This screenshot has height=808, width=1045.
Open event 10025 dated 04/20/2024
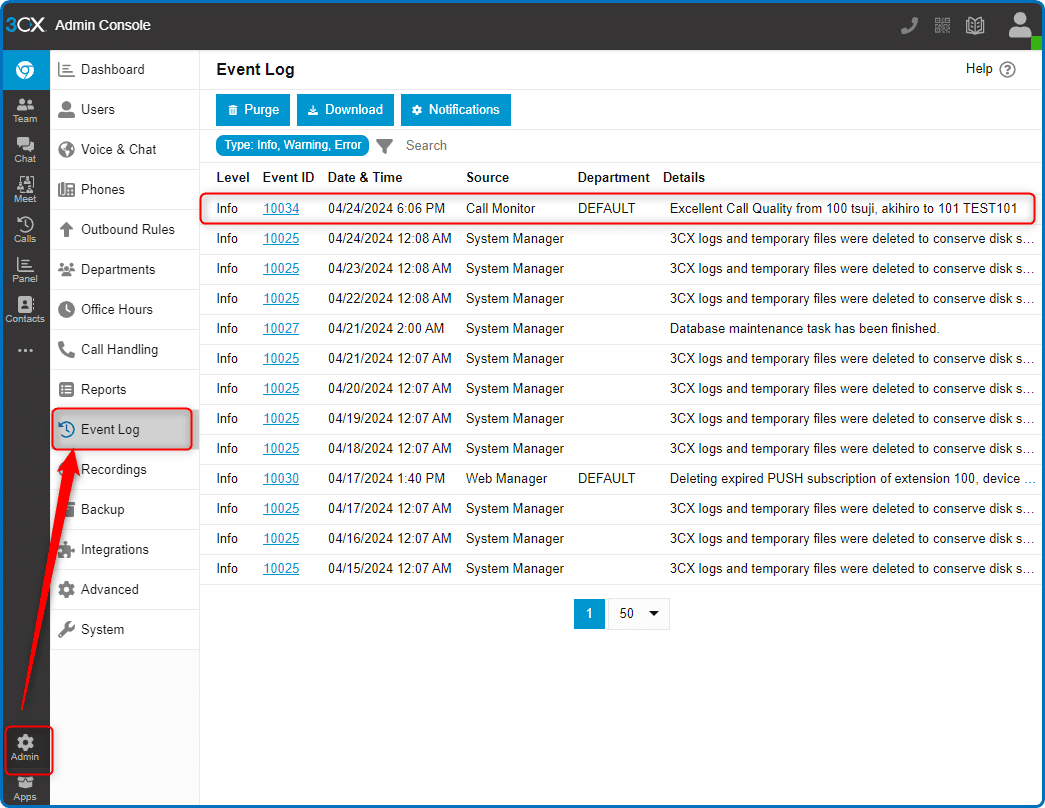pyautogui.click(x=281, y=389)
